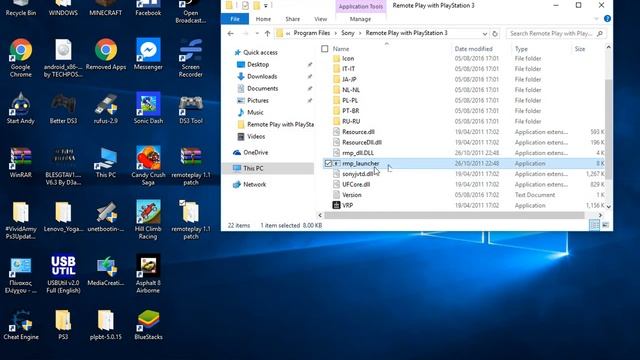
Task: Open the Quick Access Toolbar customize dropdown
Action: 266,6
